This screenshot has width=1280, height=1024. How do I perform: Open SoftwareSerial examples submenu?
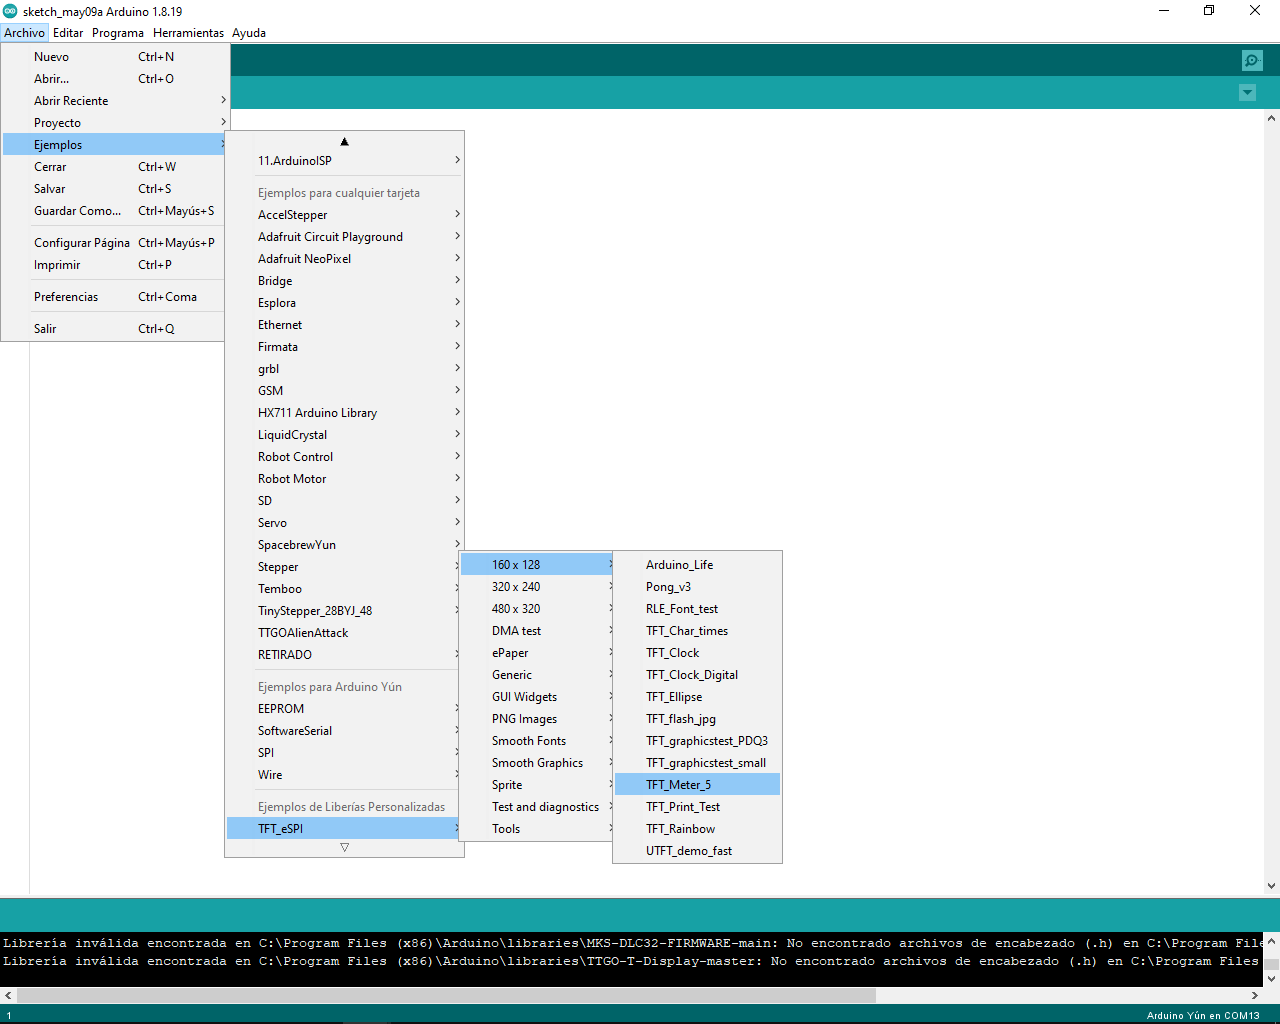tap(343, 731)
